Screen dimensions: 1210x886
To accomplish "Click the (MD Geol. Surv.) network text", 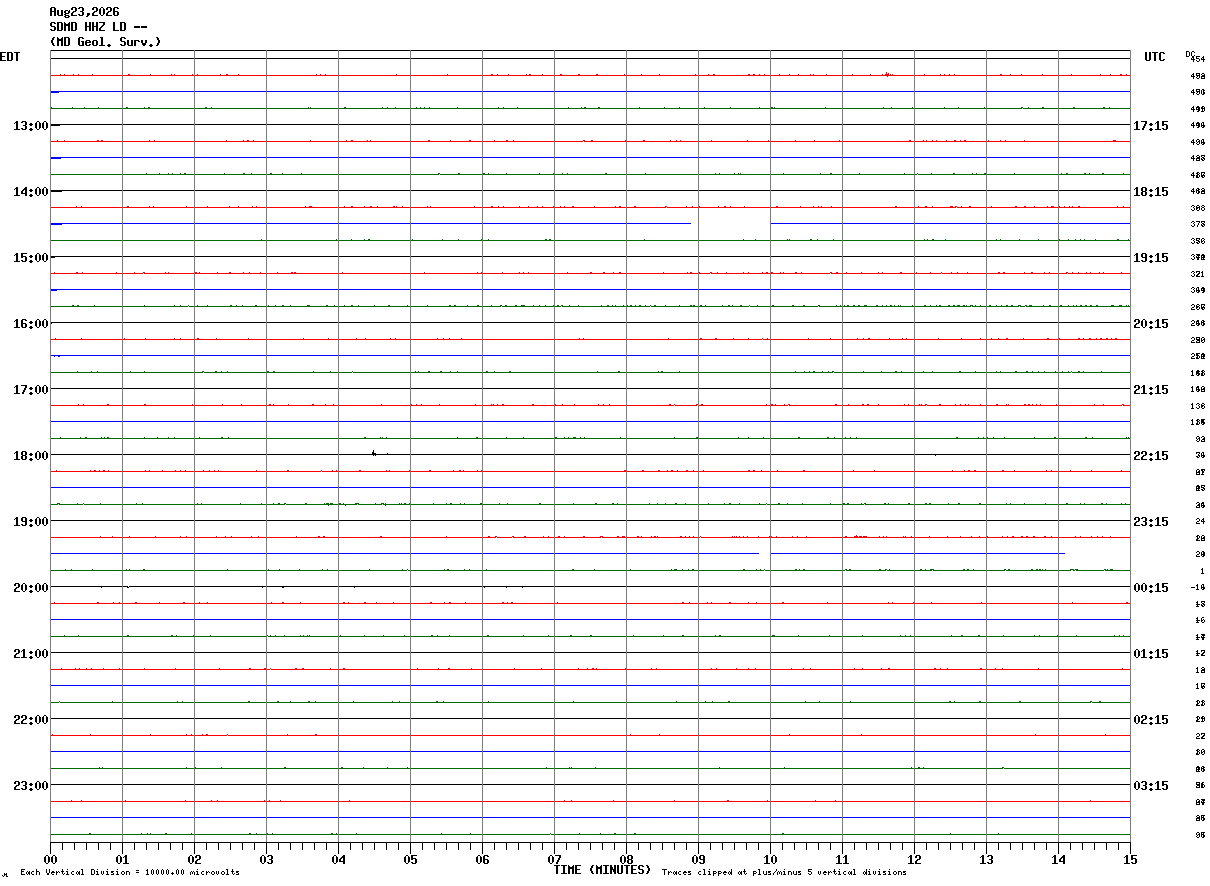I will point(105,42).
